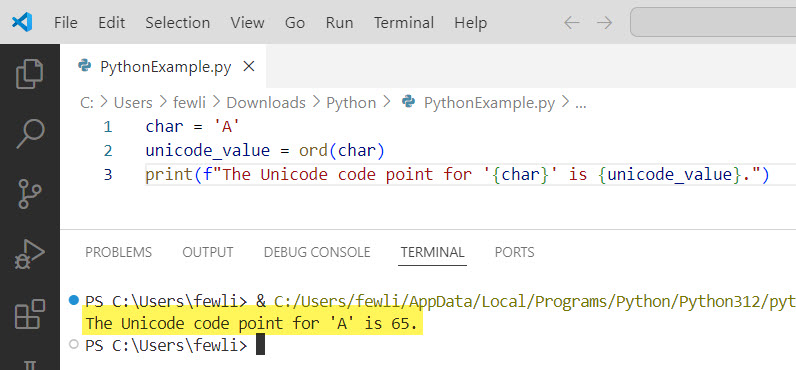Open the Selection menu
This screenshot has width=796, height=370.
point(178,23)
